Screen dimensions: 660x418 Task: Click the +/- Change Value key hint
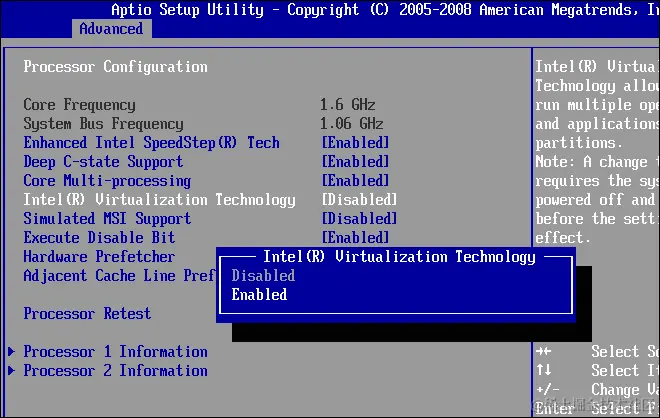pyautogui.click(x=548, y=389)
